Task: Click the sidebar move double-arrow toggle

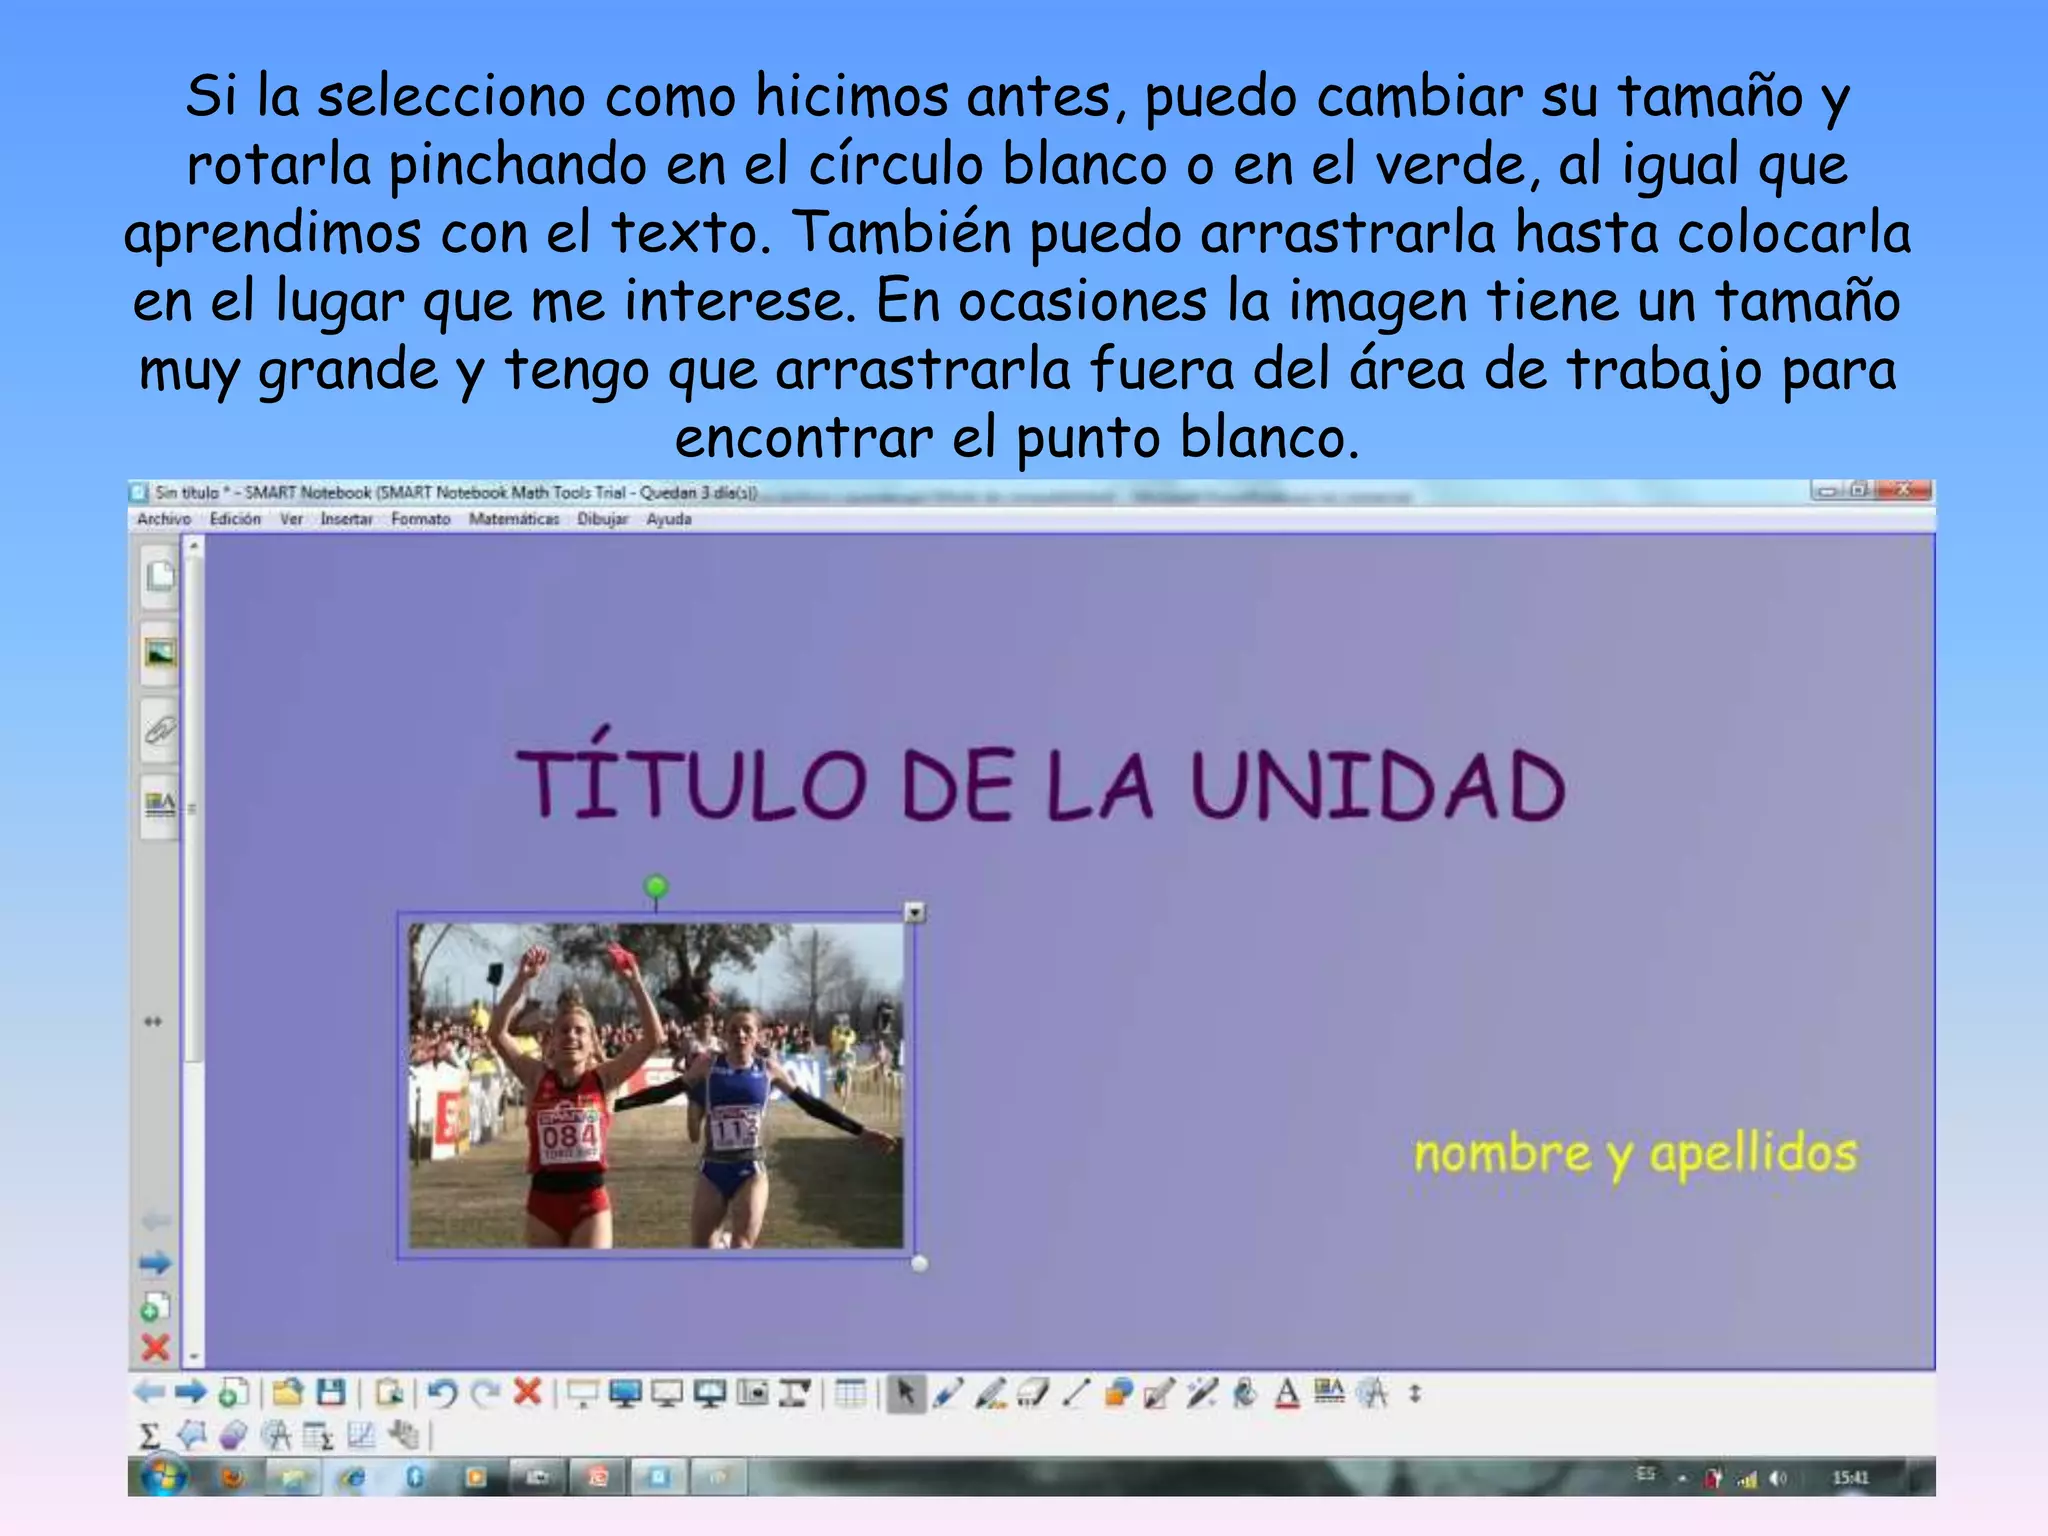Action: tap(153, 1021)
